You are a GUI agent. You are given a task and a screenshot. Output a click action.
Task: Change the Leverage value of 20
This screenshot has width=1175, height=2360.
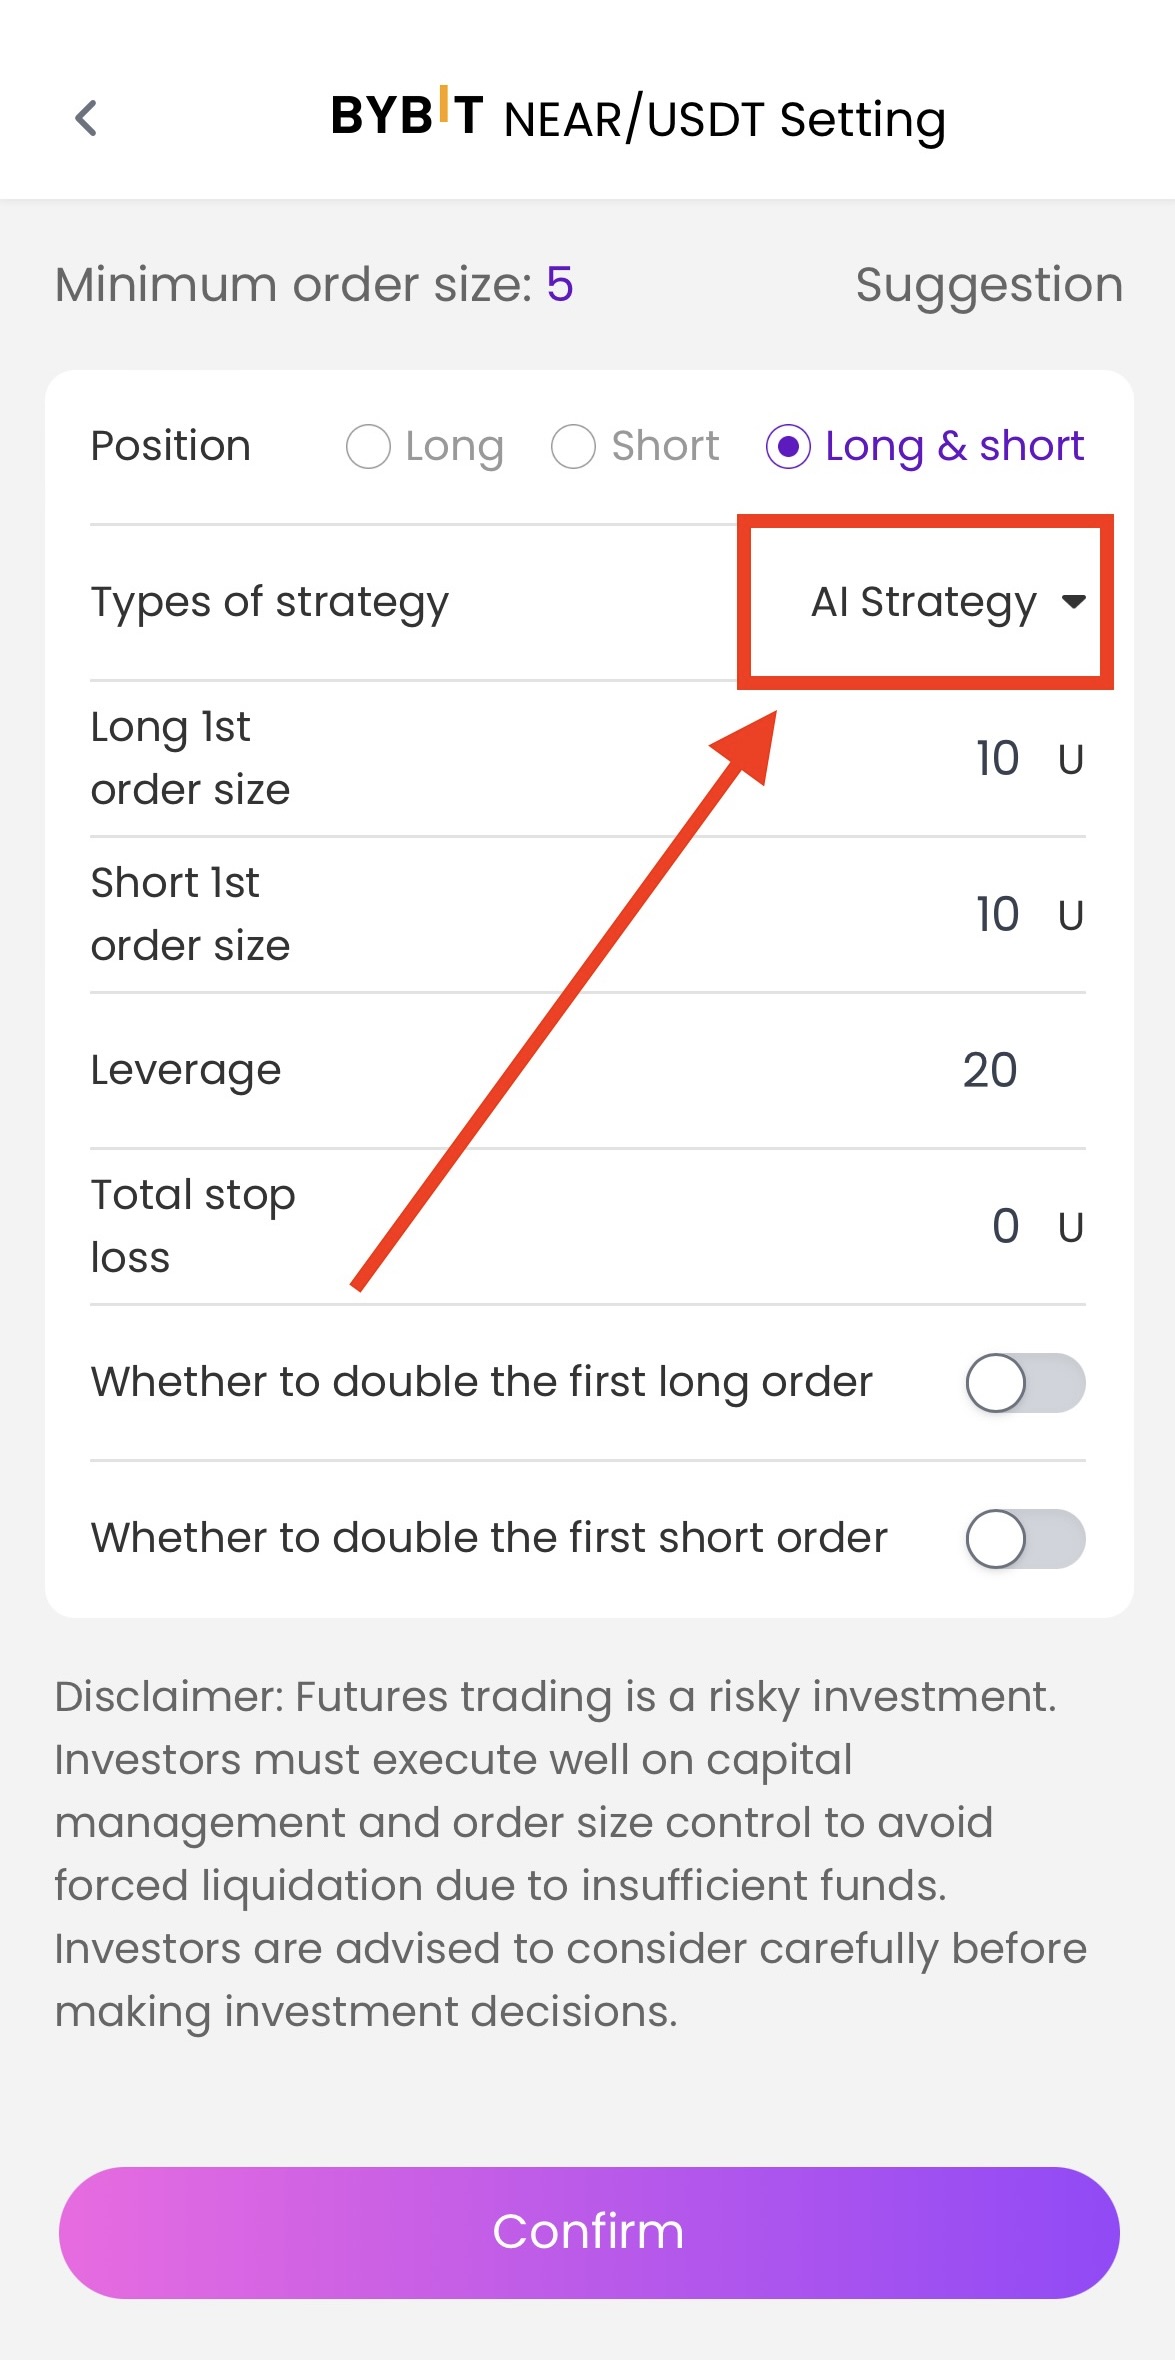[990, 1071]
